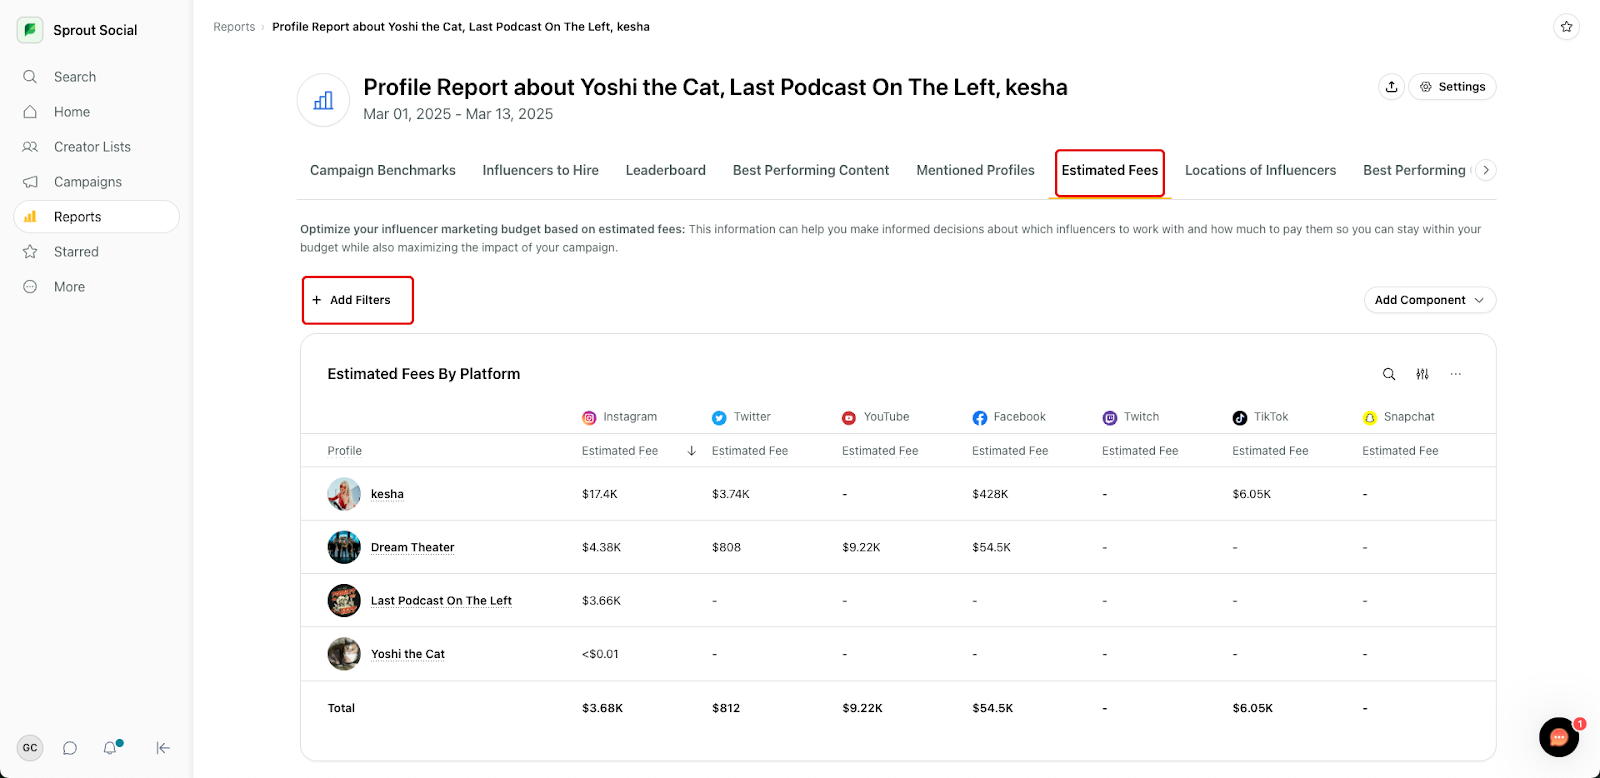Click kesha's Facebook fee $428K
This screenshot has width=1600, height=778.
pyautogui.click(x=990, y=494)
